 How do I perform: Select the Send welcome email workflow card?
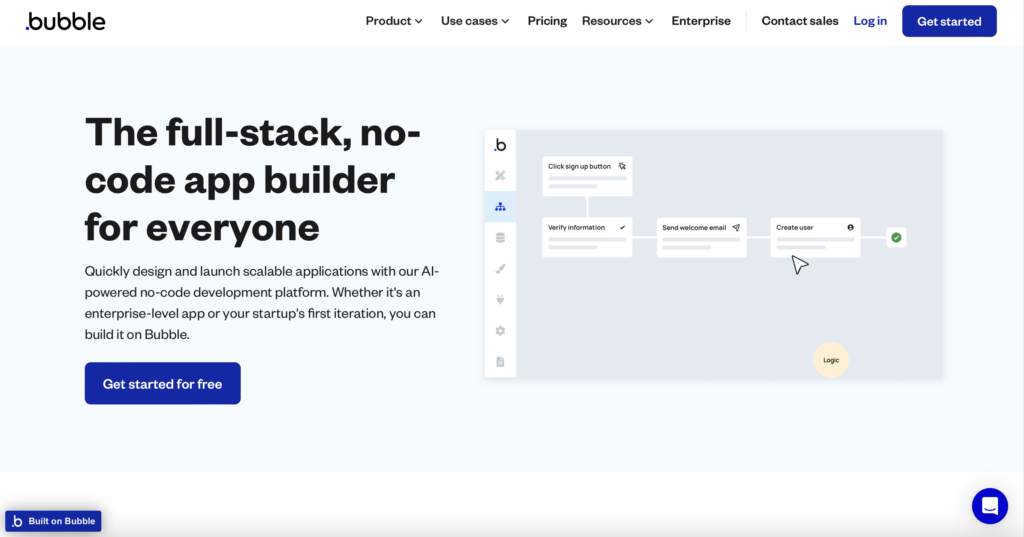coord(701,237)
